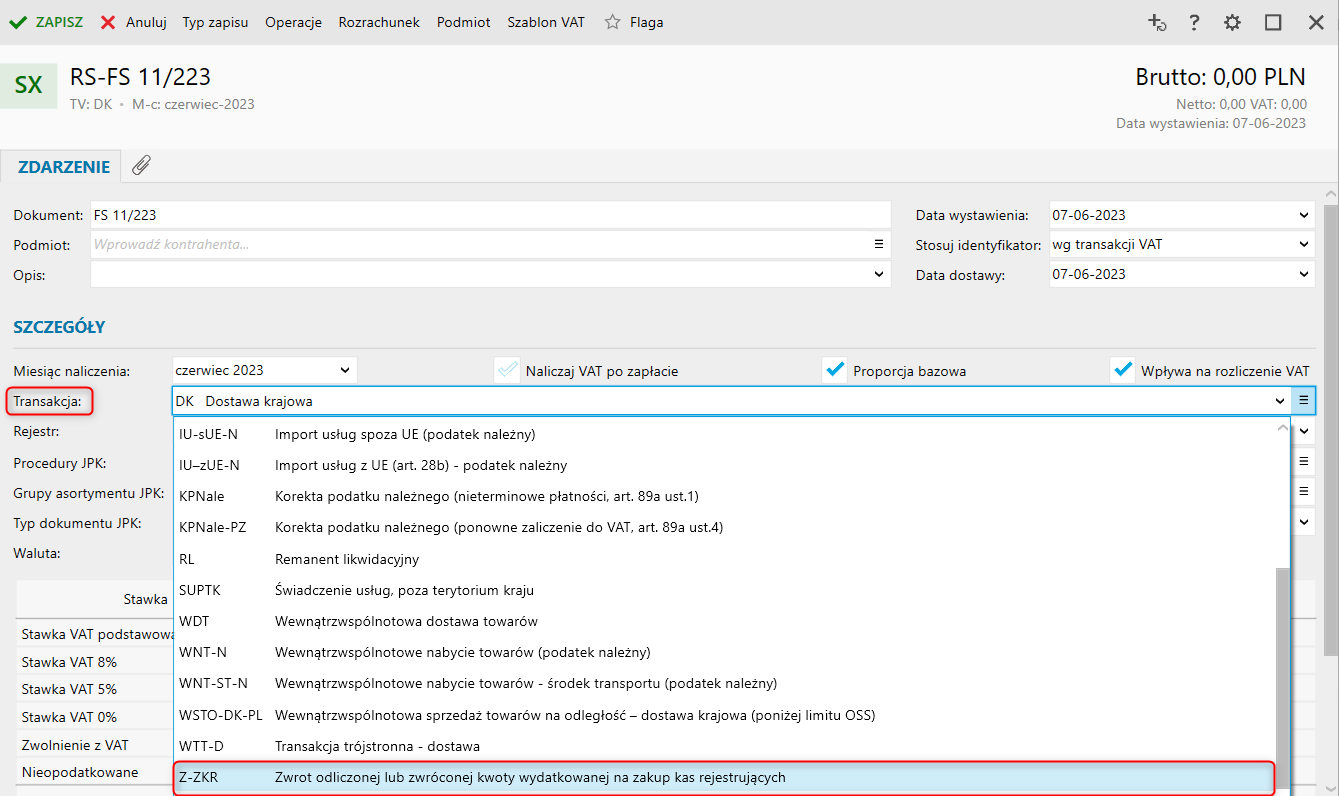
Task: Select WSTO-DK-PL sprzedaż na odległość option
Action: (x=724, y=715)
